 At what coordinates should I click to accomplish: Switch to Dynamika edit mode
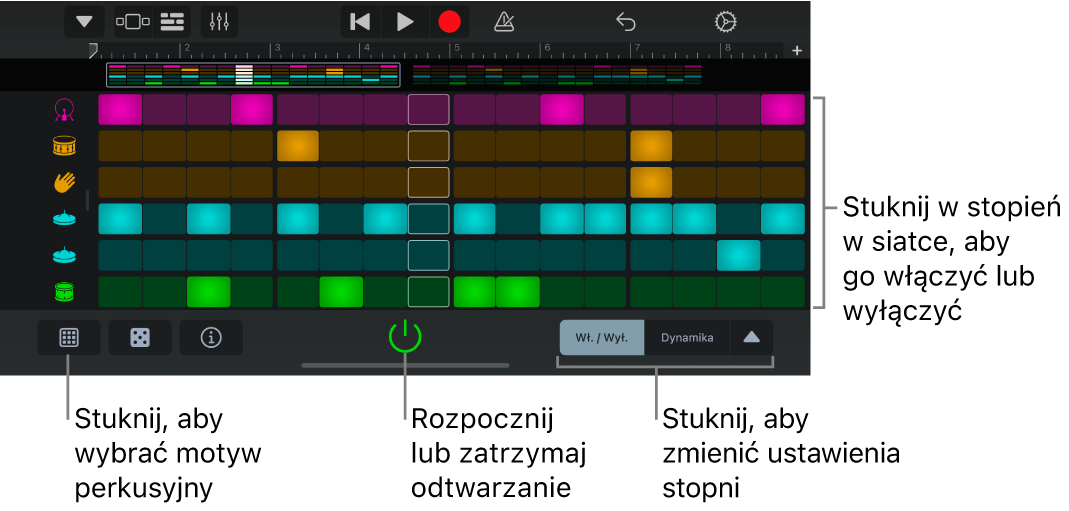[x=687, y=338]
